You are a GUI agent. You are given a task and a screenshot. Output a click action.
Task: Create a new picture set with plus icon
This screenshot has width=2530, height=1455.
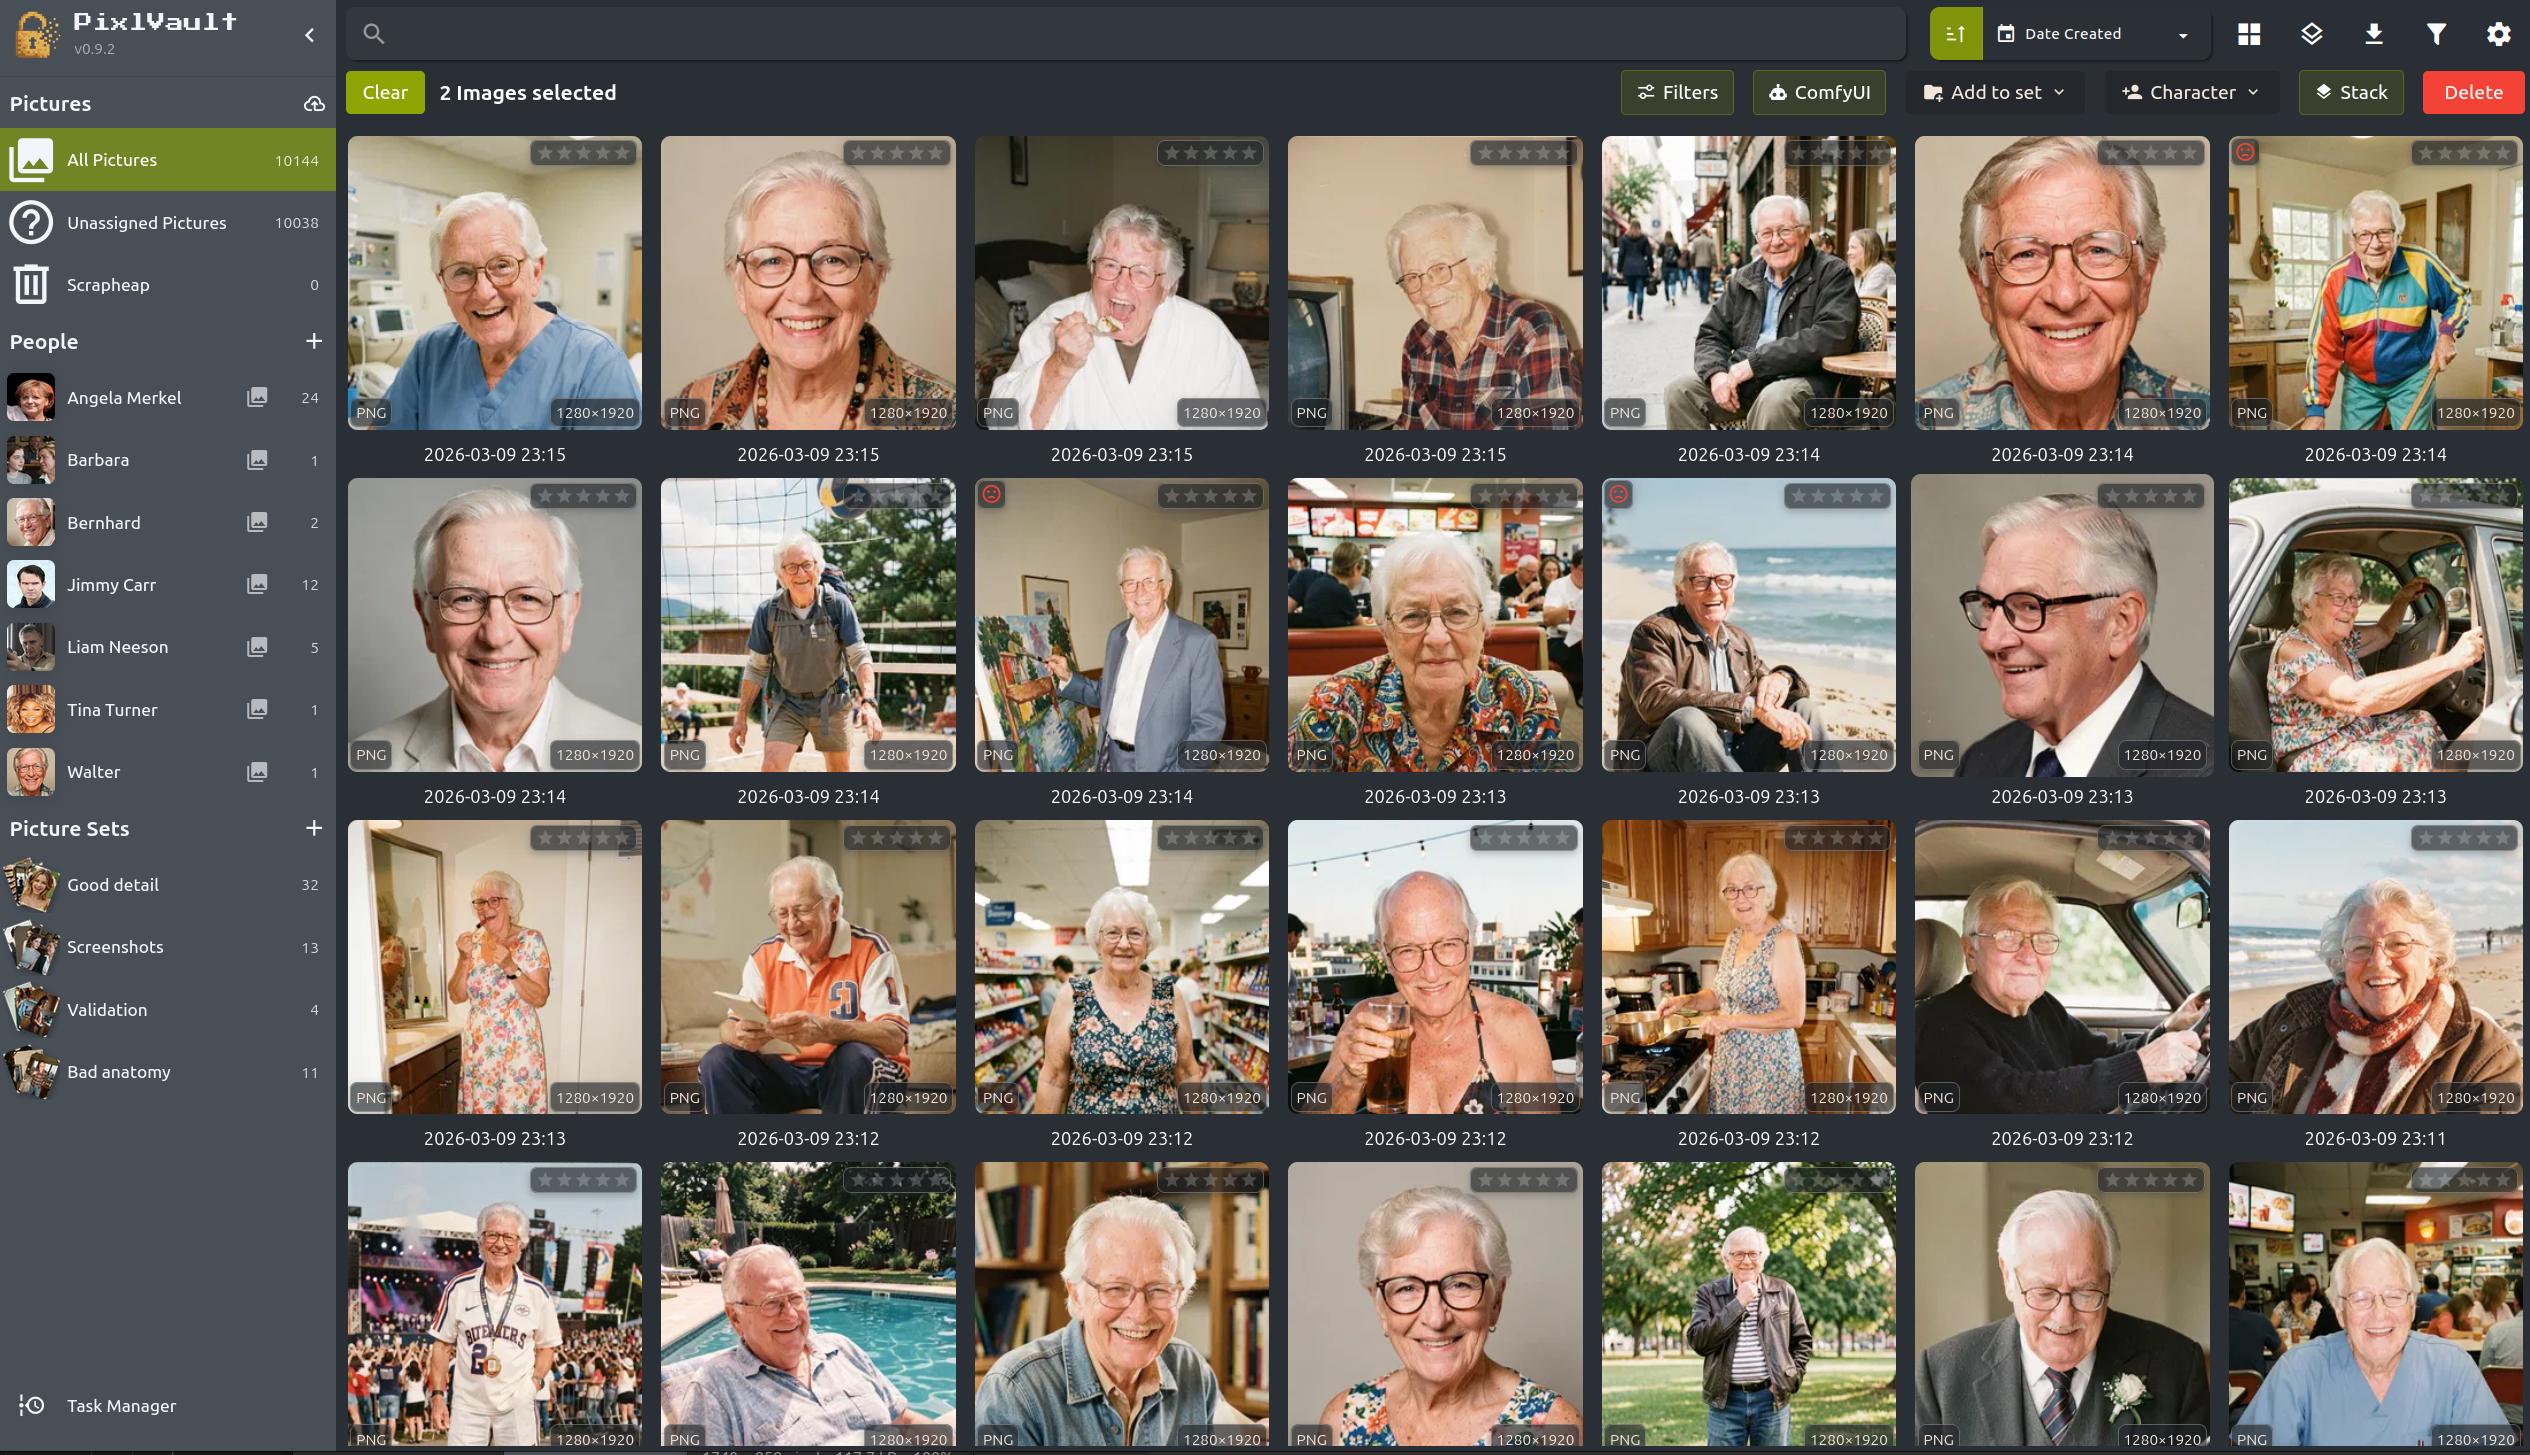pyautogui.click(x=314, y=828)
